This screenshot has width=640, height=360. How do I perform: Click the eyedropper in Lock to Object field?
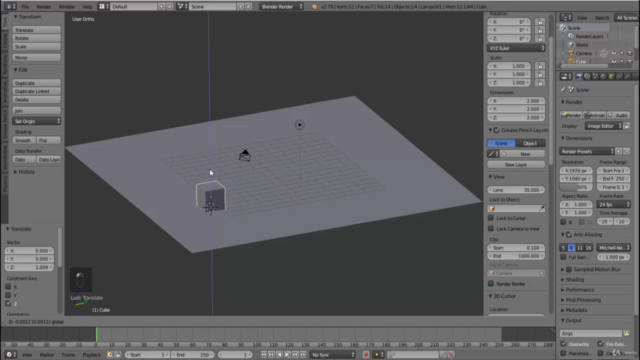(541, 209)
